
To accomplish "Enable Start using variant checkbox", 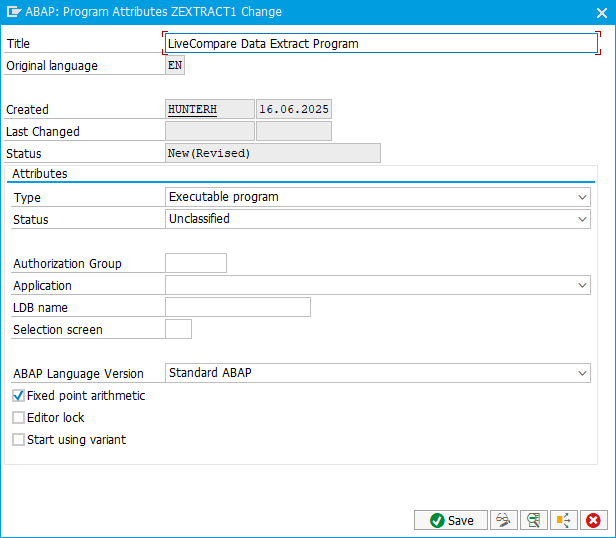I will coord(18,439).
